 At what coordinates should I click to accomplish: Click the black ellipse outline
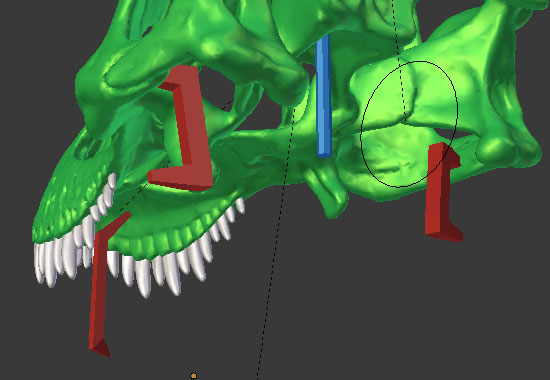[409, 124]
